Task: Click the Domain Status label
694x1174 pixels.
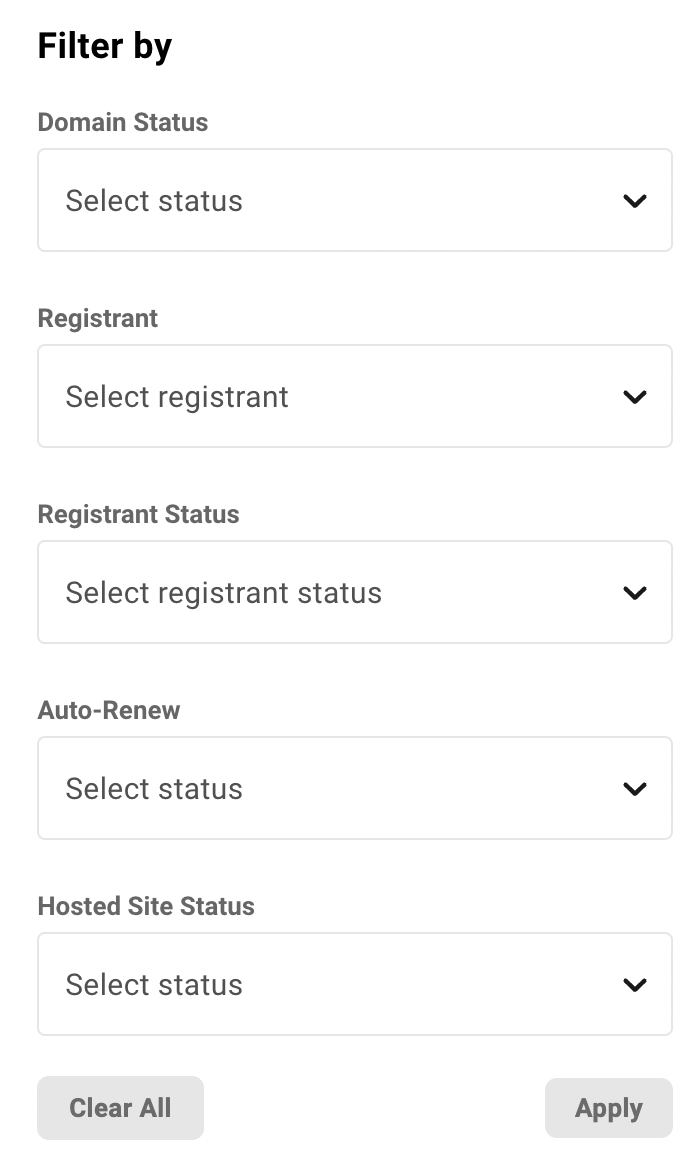Action: pos(123,122)
